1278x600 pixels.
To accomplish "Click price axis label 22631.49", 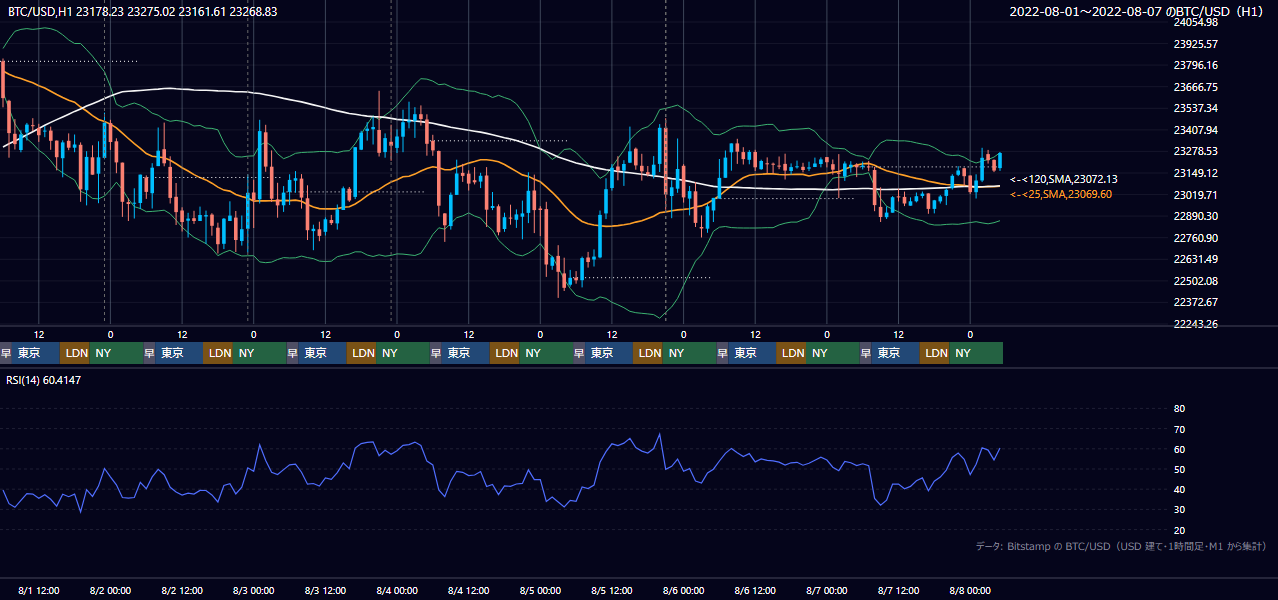I will (x=1195, y=259).
